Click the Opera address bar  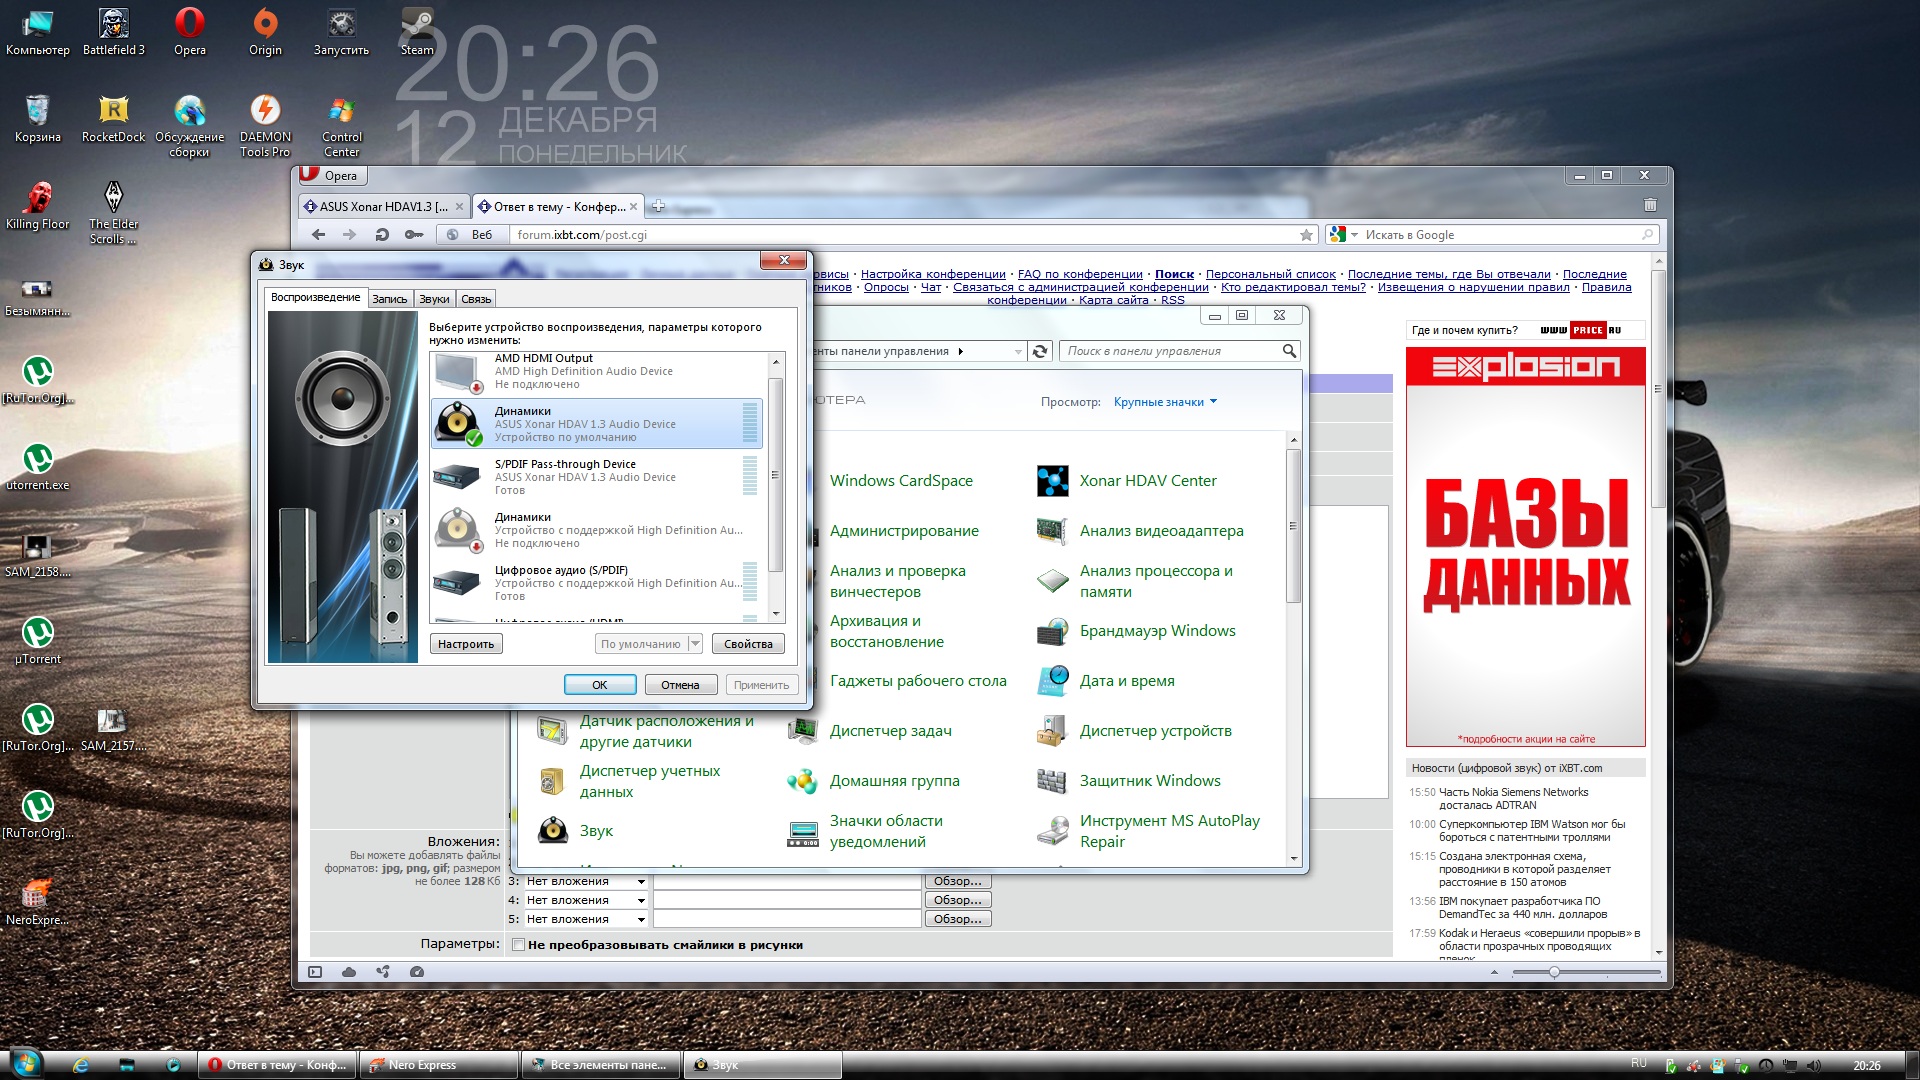904,235
